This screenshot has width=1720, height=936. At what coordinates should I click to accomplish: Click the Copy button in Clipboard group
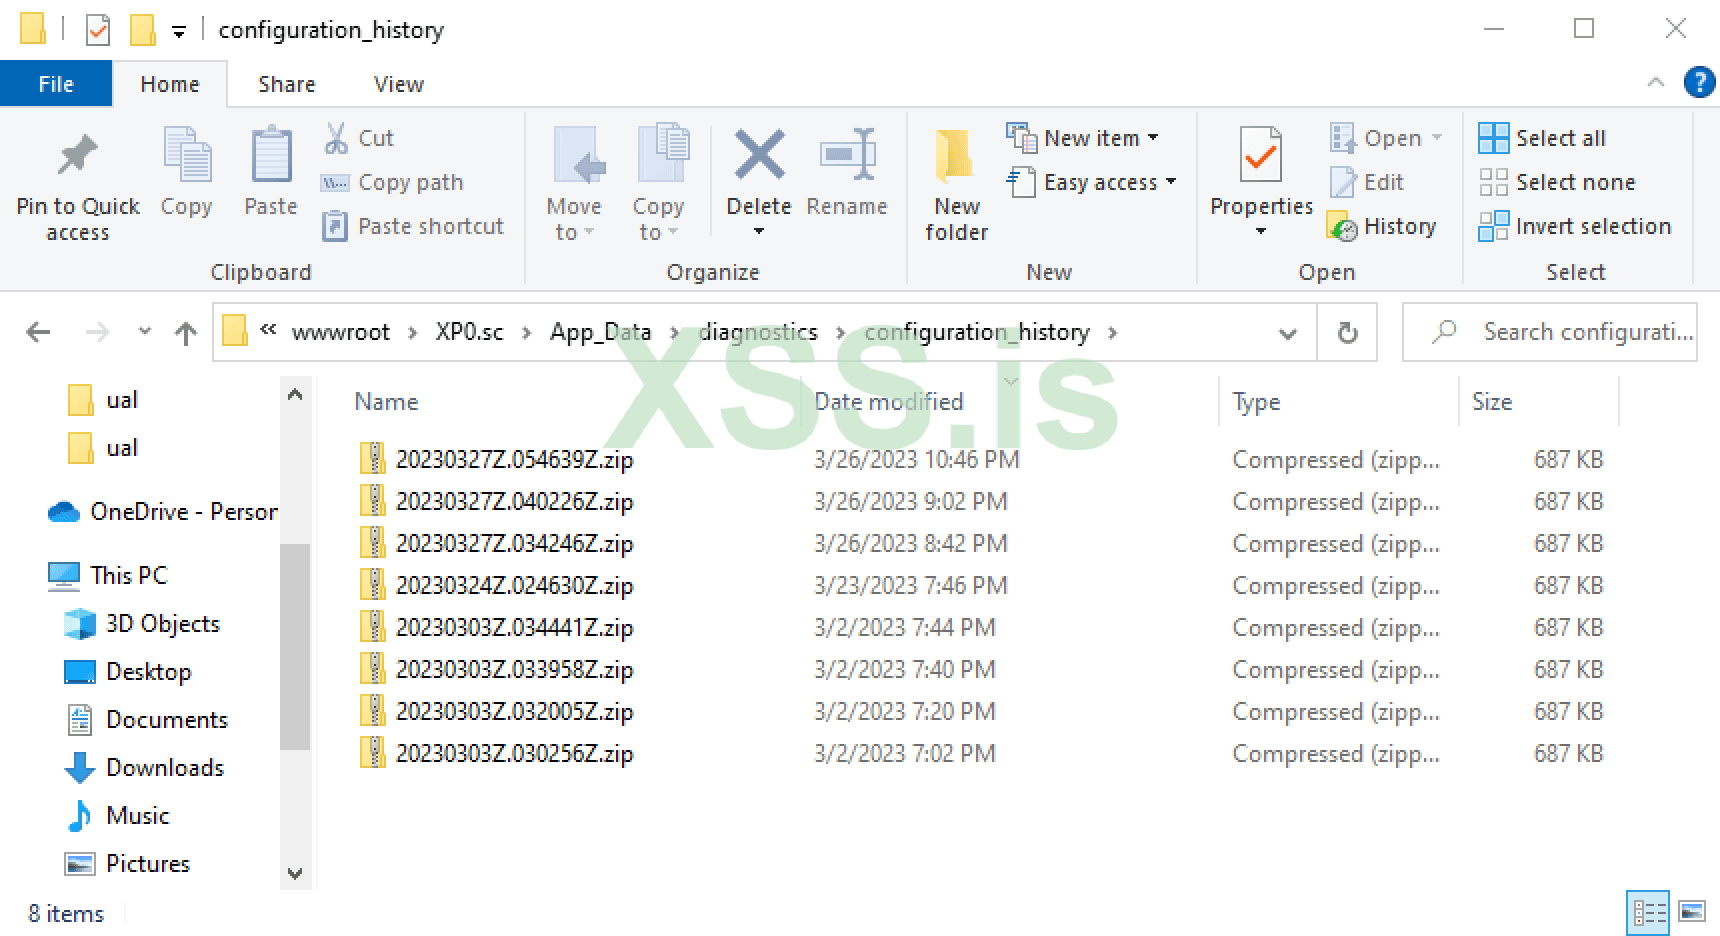(186, 172)
